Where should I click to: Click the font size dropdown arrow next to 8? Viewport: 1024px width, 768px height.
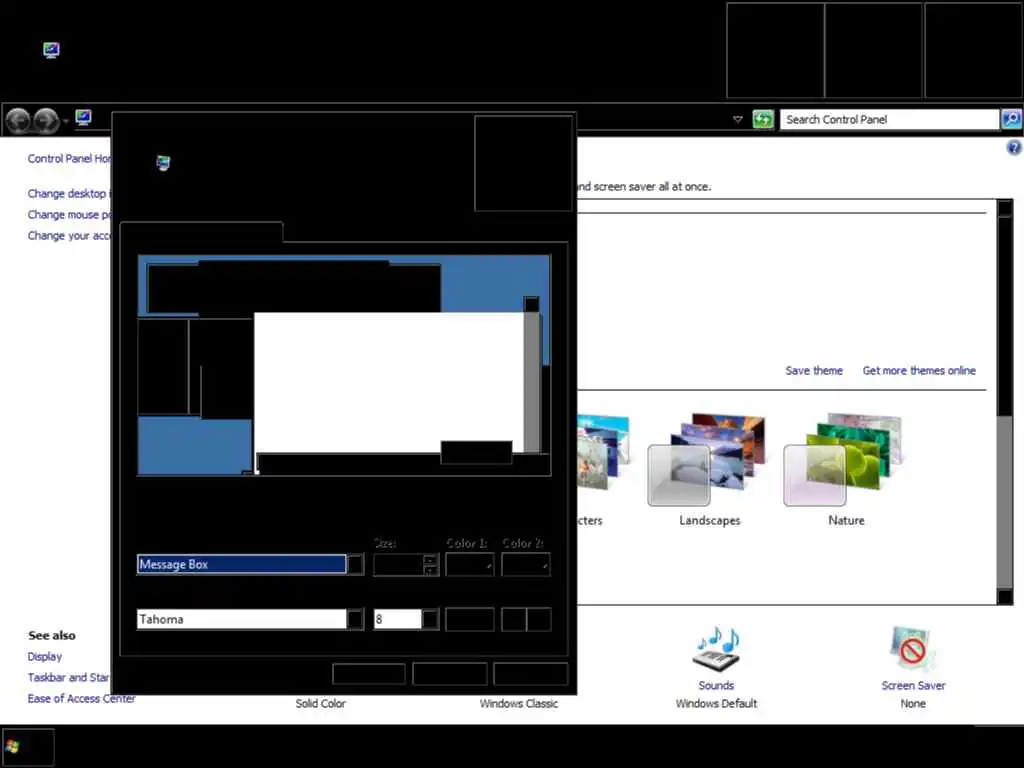click(x=430, y=619)
